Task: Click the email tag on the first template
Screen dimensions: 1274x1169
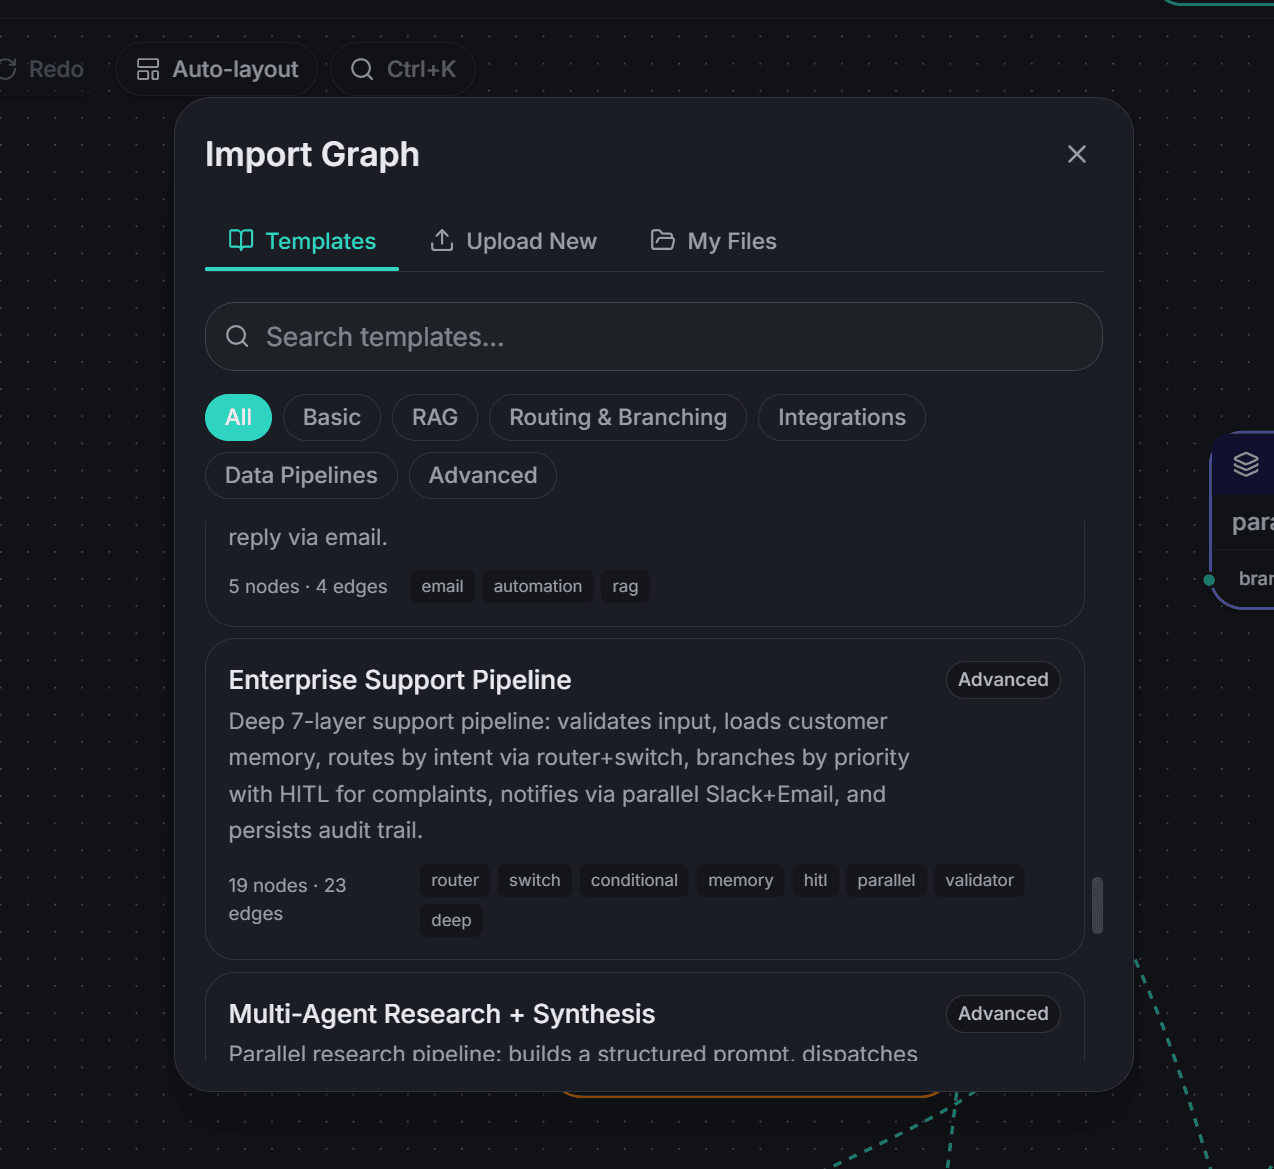Action: 441,586
